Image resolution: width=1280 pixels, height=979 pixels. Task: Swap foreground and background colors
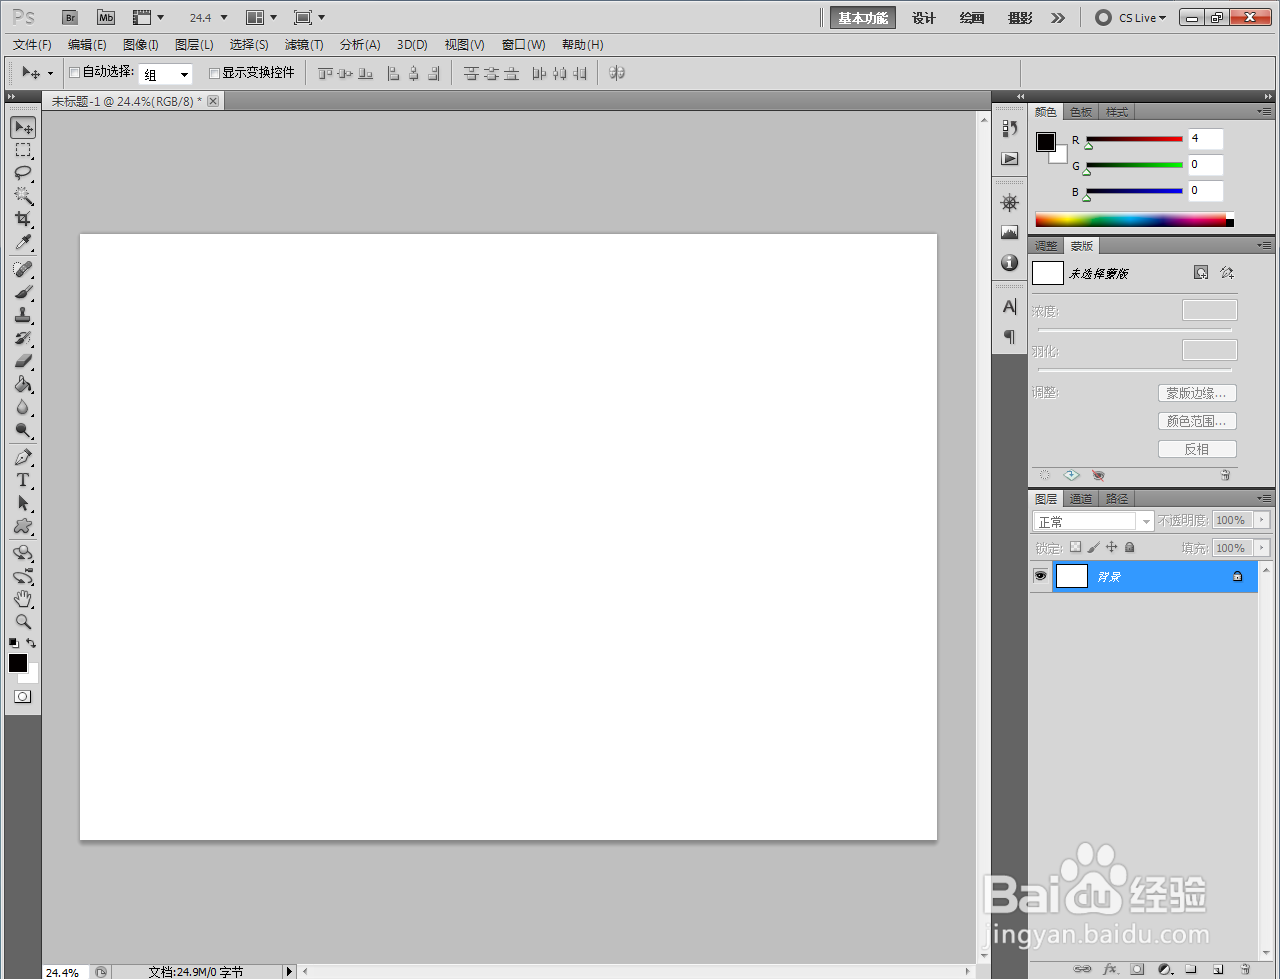click(32, 643)
